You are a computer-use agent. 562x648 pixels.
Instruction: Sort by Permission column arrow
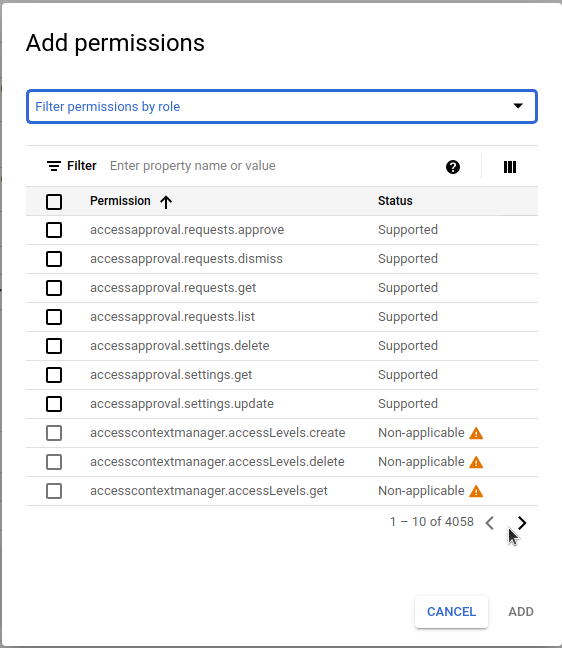166,202
